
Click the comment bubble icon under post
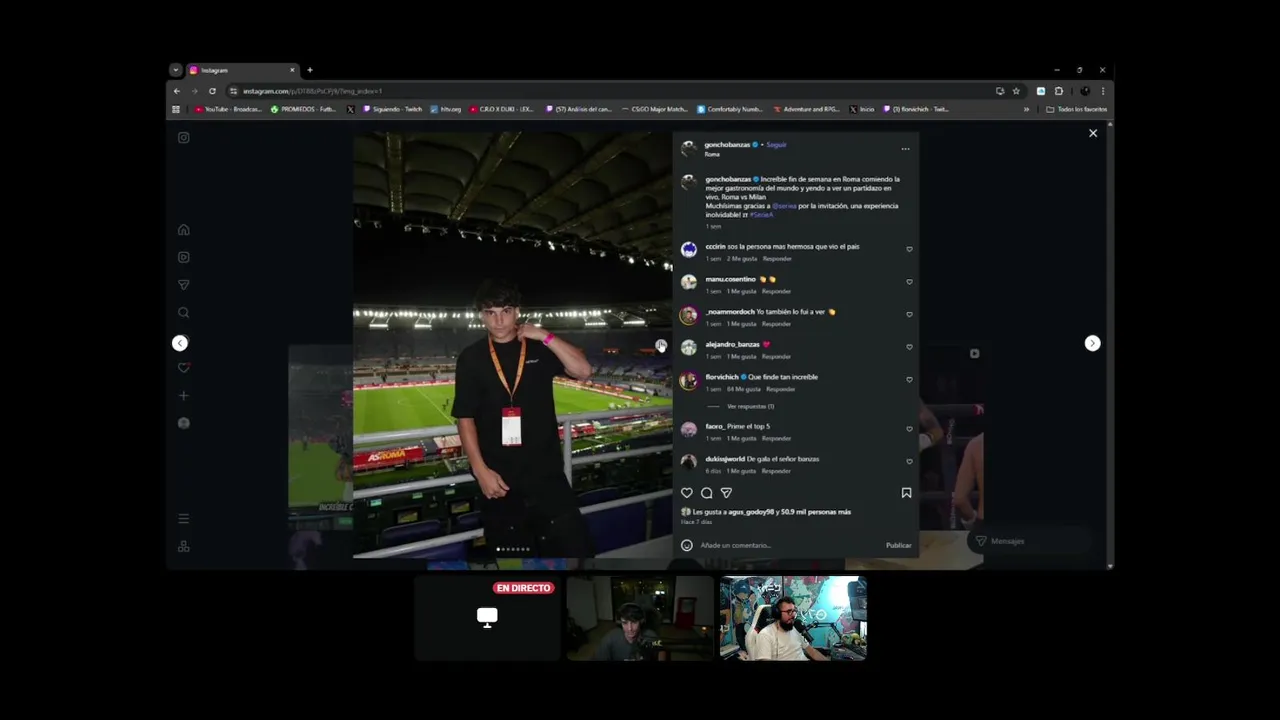(707, 493)
